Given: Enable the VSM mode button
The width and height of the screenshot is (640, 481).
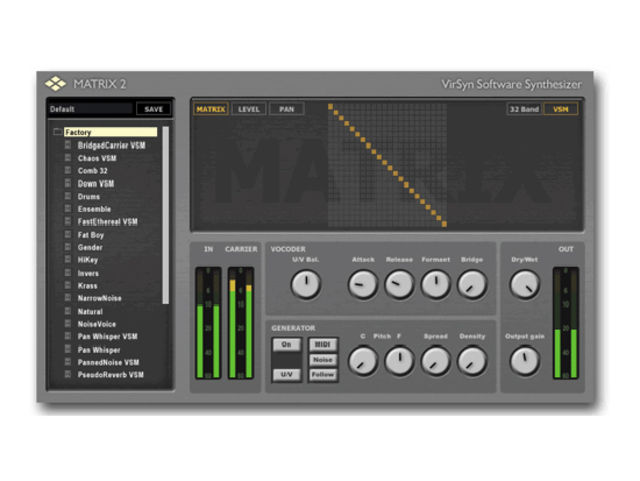Looking at the screenshot, I should click(x=561, y=109).
